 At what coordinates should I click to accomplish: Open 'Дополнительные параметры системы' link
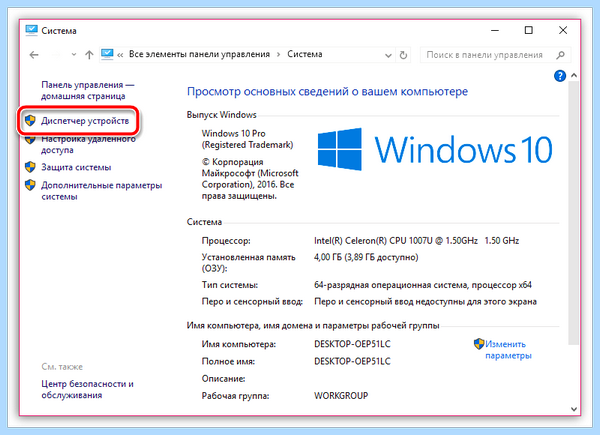coord(102,191)
